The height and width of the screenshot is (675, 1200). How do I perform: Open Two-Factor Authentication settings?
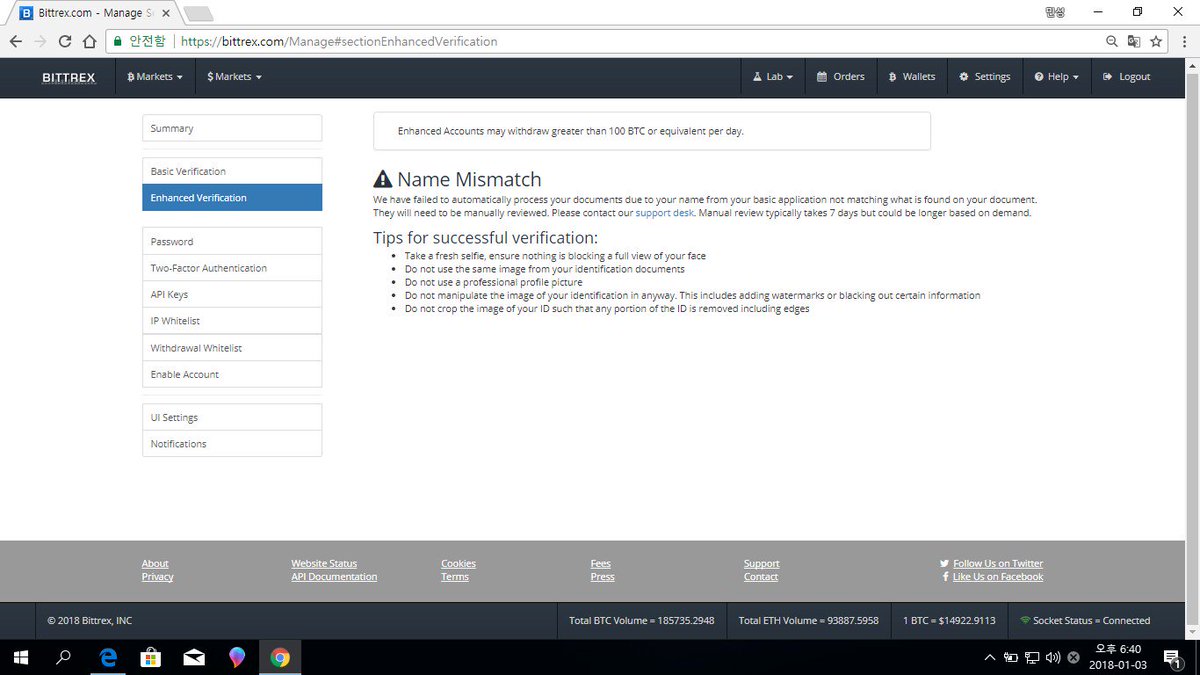[232, 268]
